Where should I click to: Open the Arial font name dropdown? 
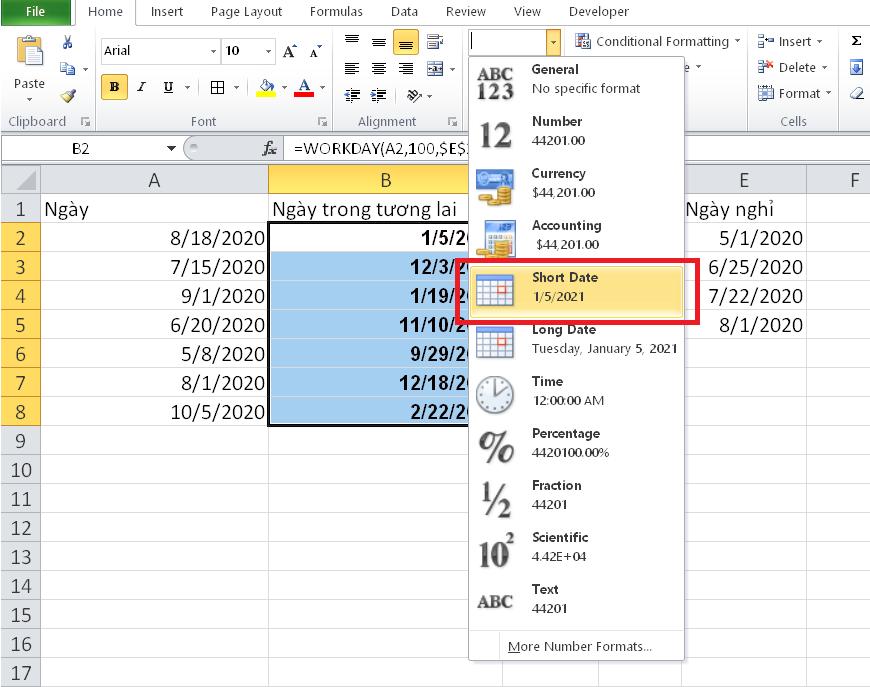213,50
